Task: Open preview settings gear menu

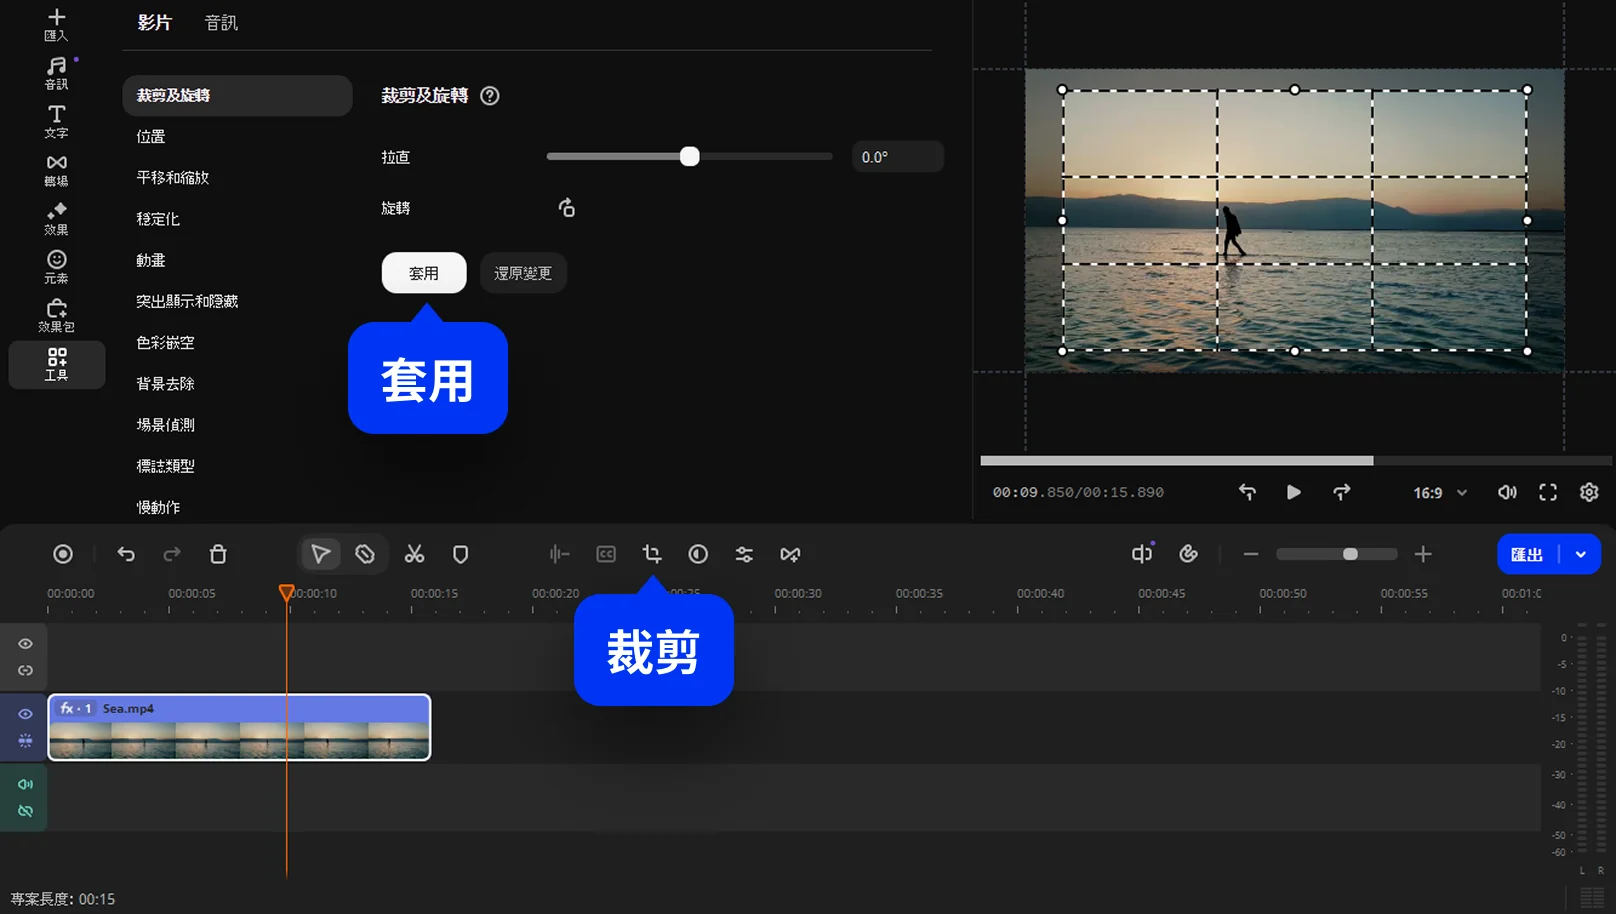Action: [1589, 492]
